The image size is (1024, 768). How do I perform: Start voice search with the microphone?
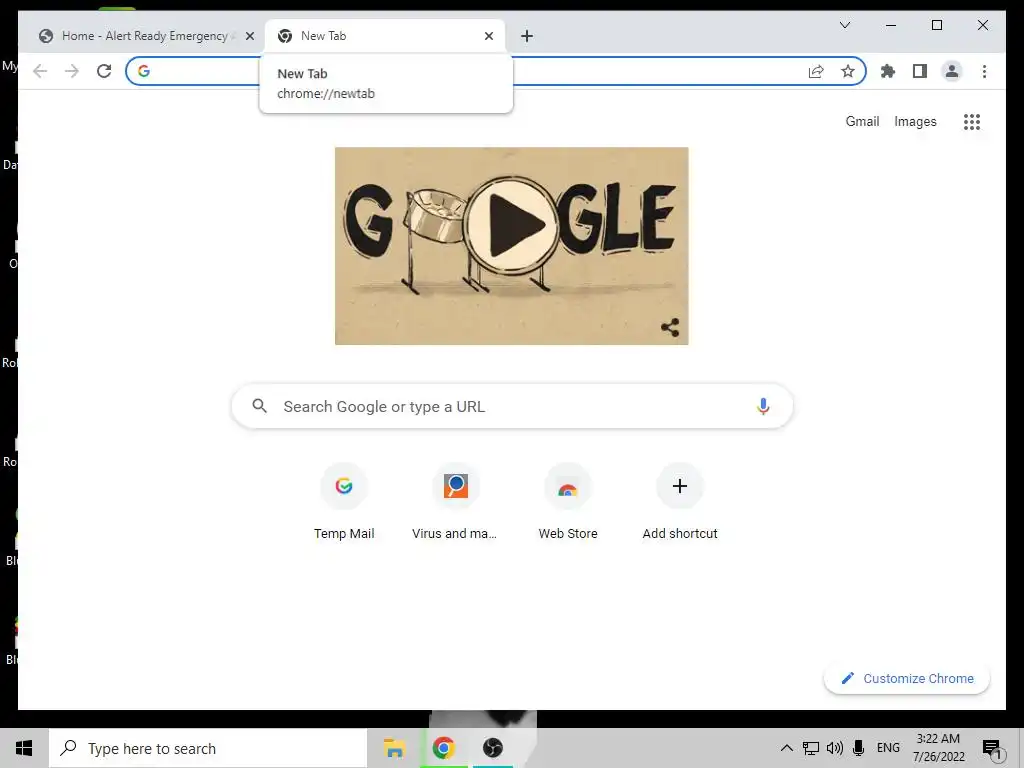tap(763, 406)
